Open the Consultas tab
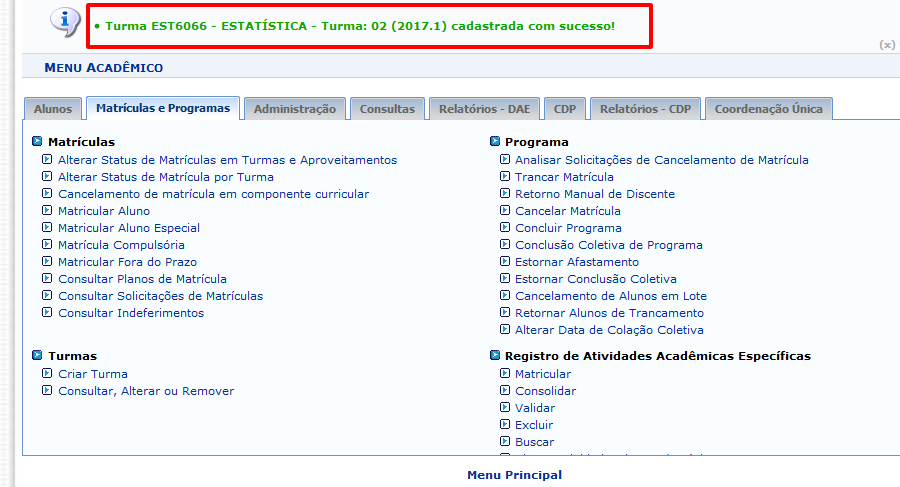 click(387, 109)
